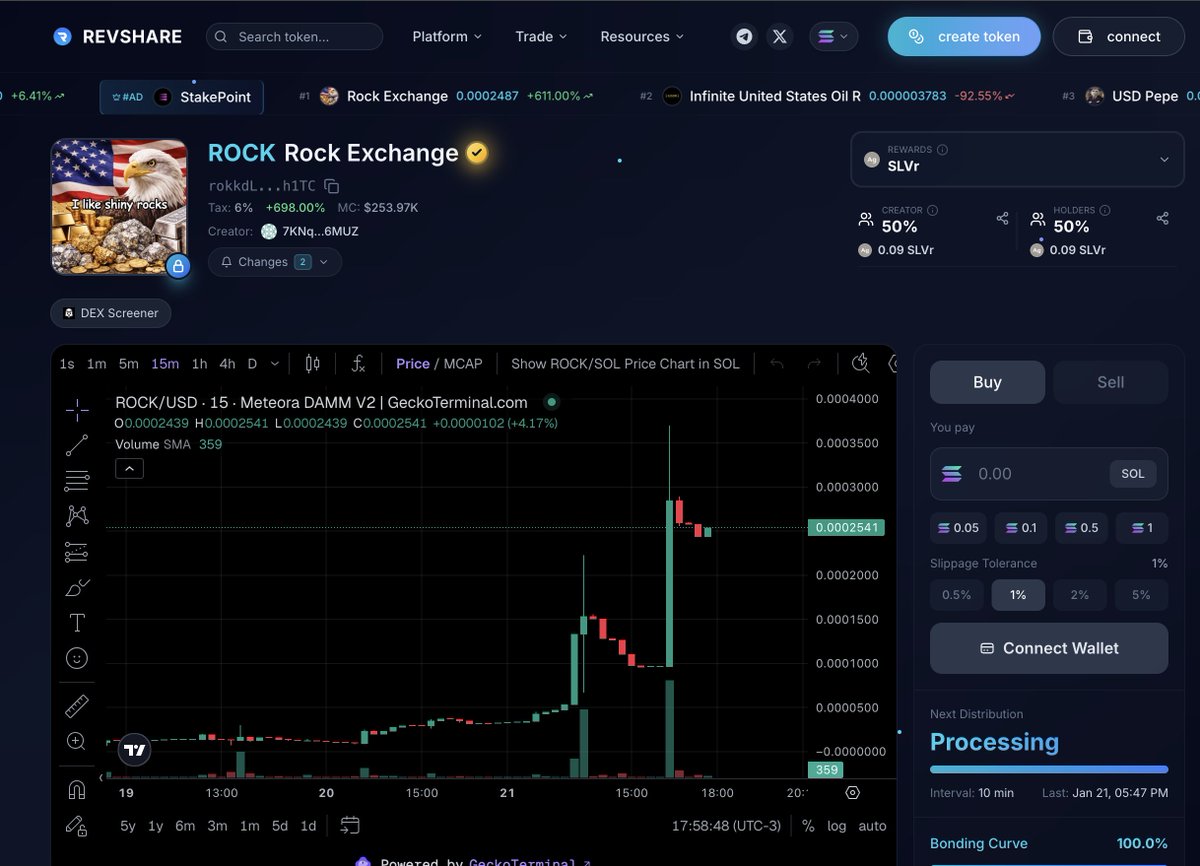Select 0.5% slippage tolerance
This screenshot has height=866, width=1200.
pos(957,595)
